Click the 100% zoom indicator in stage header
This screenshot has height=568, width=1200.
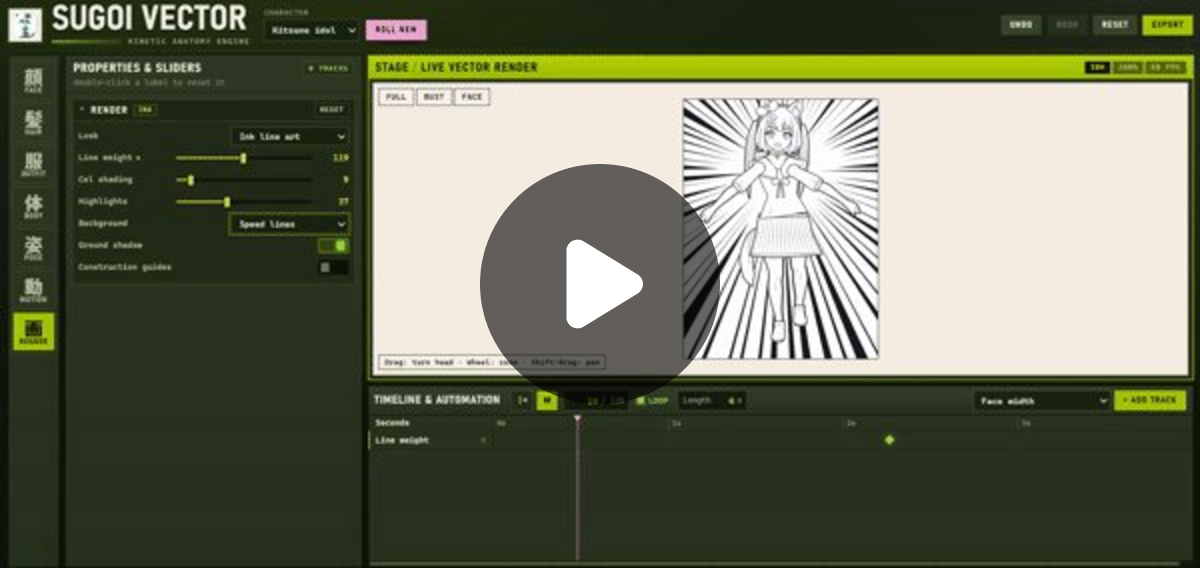(x=1128, y=68)
